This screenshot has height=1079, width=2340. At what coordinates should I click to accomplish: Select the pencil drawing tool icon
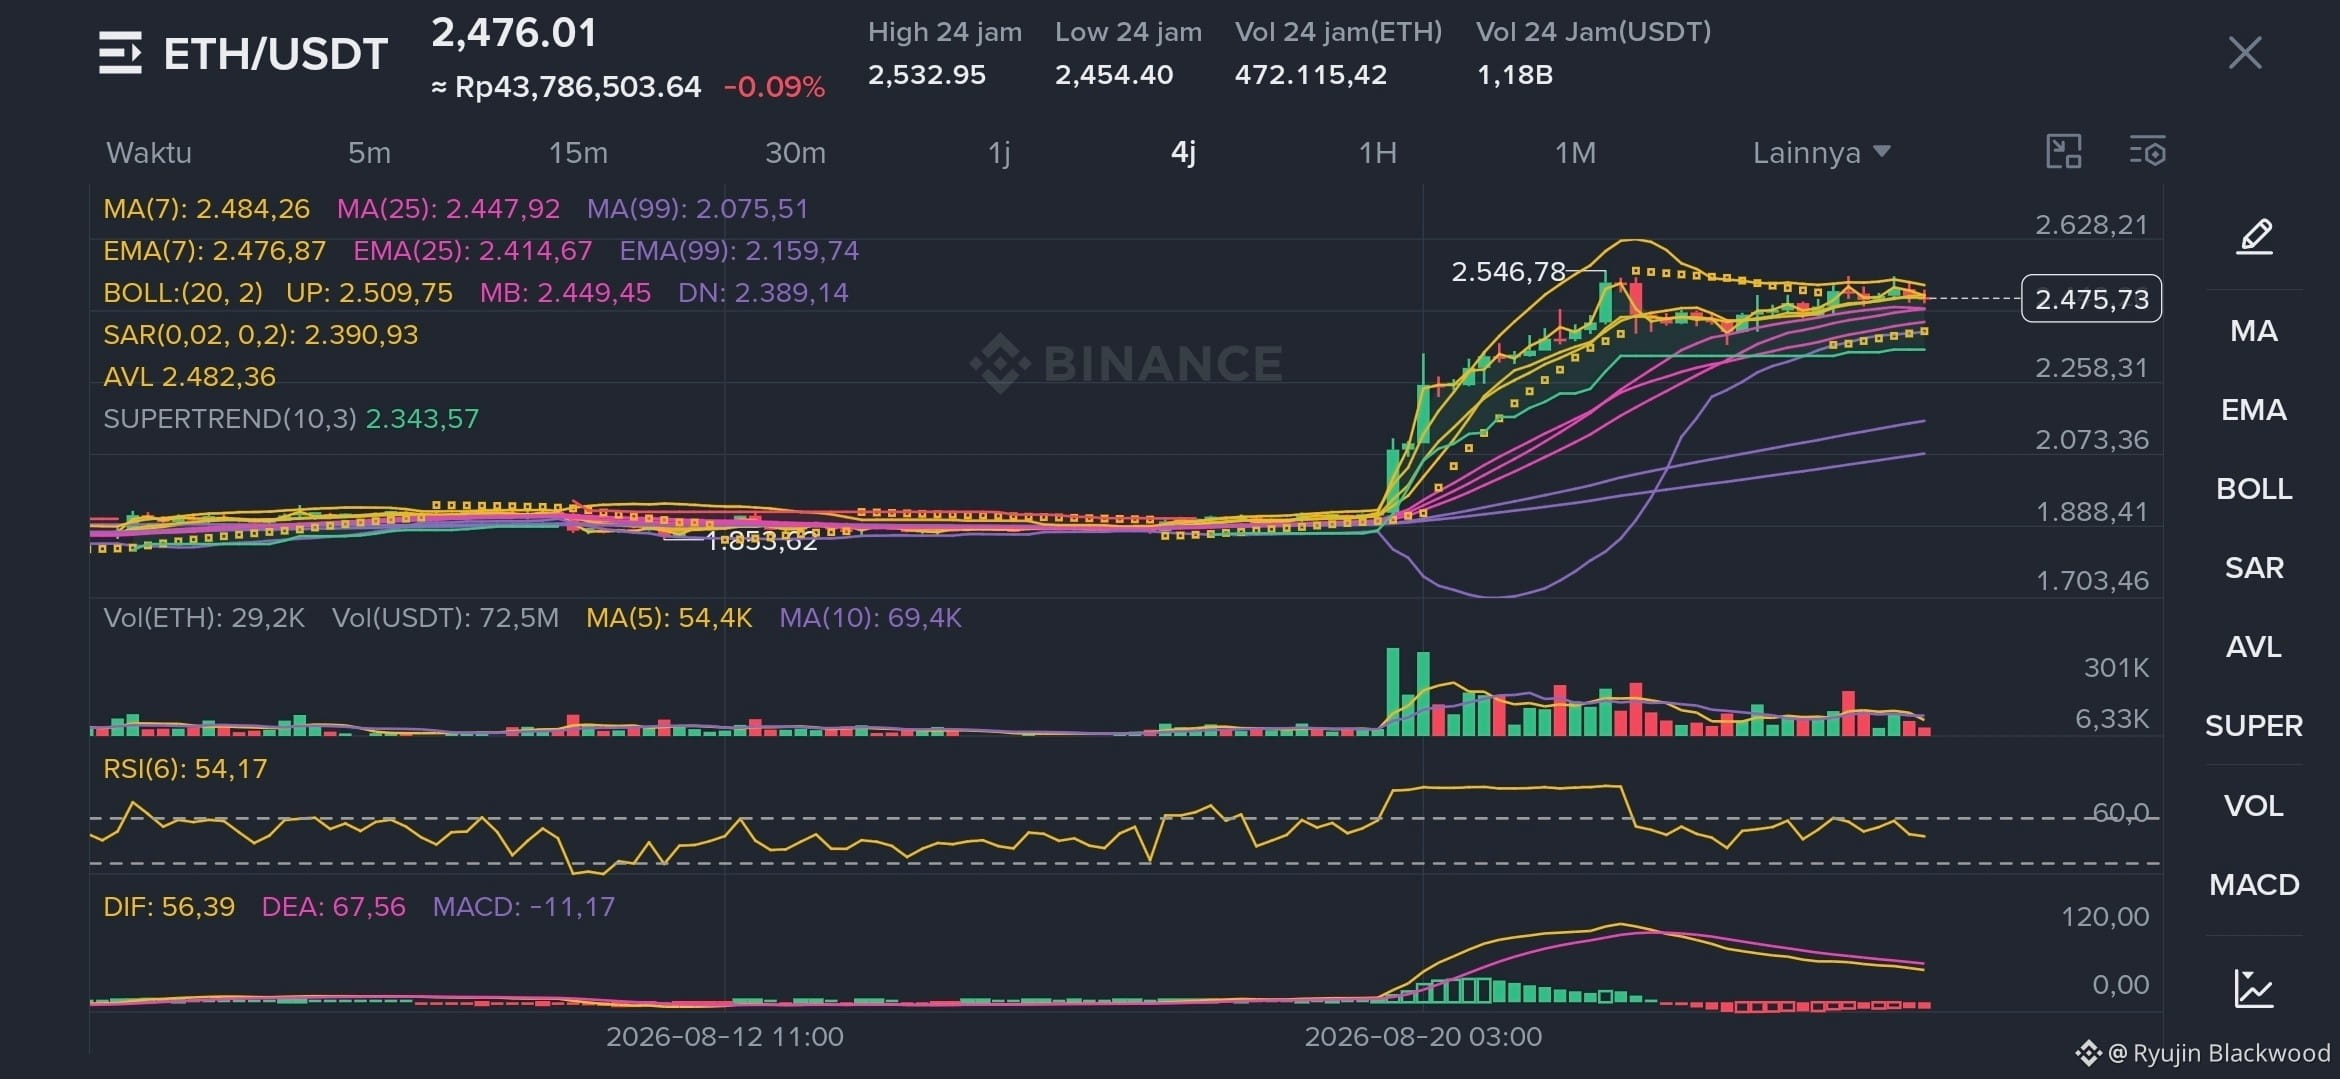(x=2254, y=236)
